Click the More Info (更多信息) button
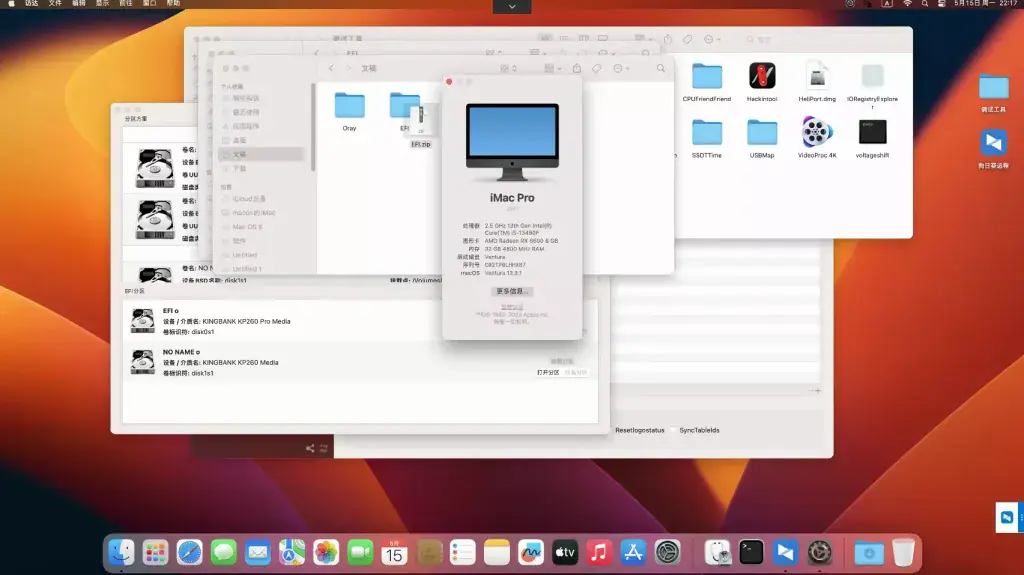This screenshot has height=575, width=1024. (512, 291)
